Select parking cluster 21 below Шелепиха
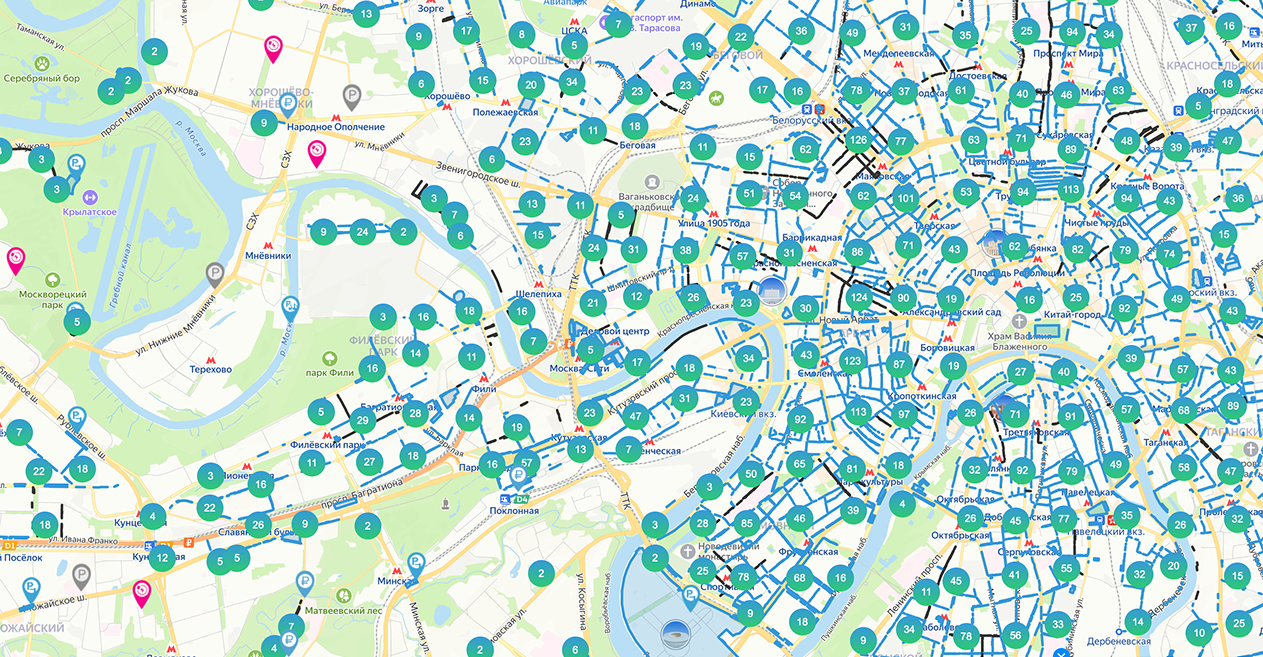Image resolution: width=1263 pixels, height=657 pixels. pyautogui.click(x=593, y=303)
